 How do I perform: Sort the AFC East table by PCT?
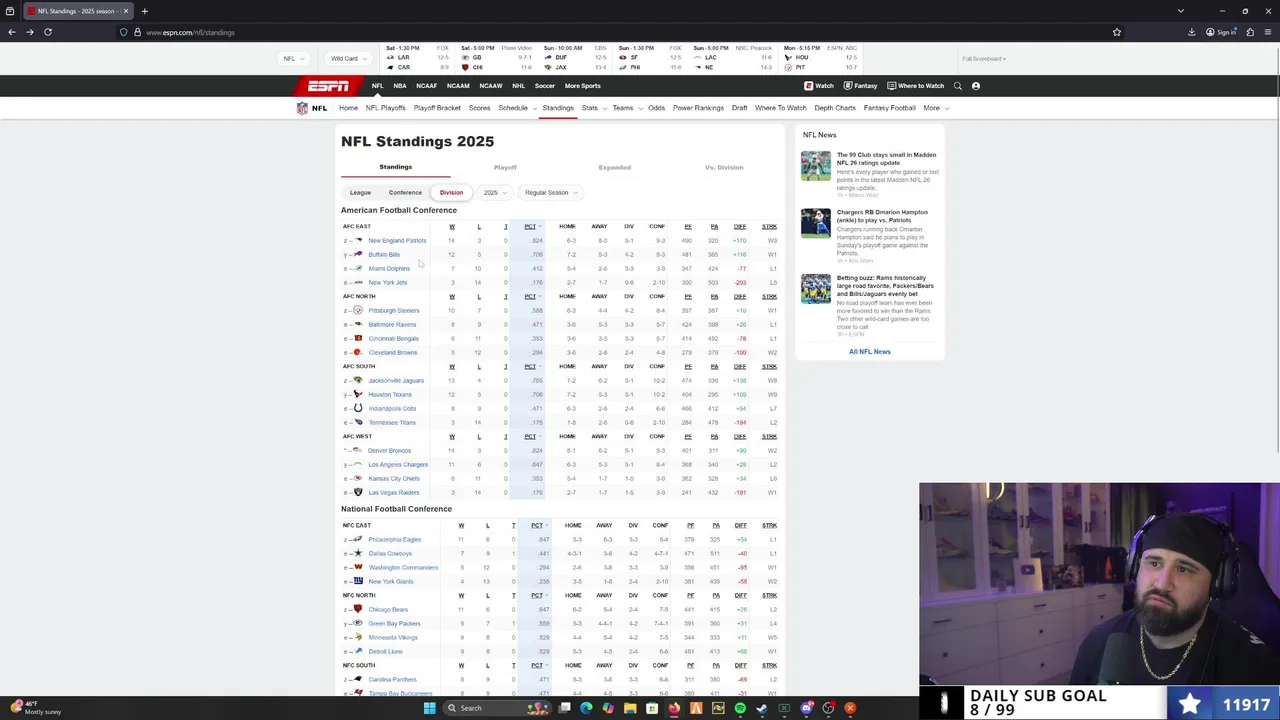(531, 226)
